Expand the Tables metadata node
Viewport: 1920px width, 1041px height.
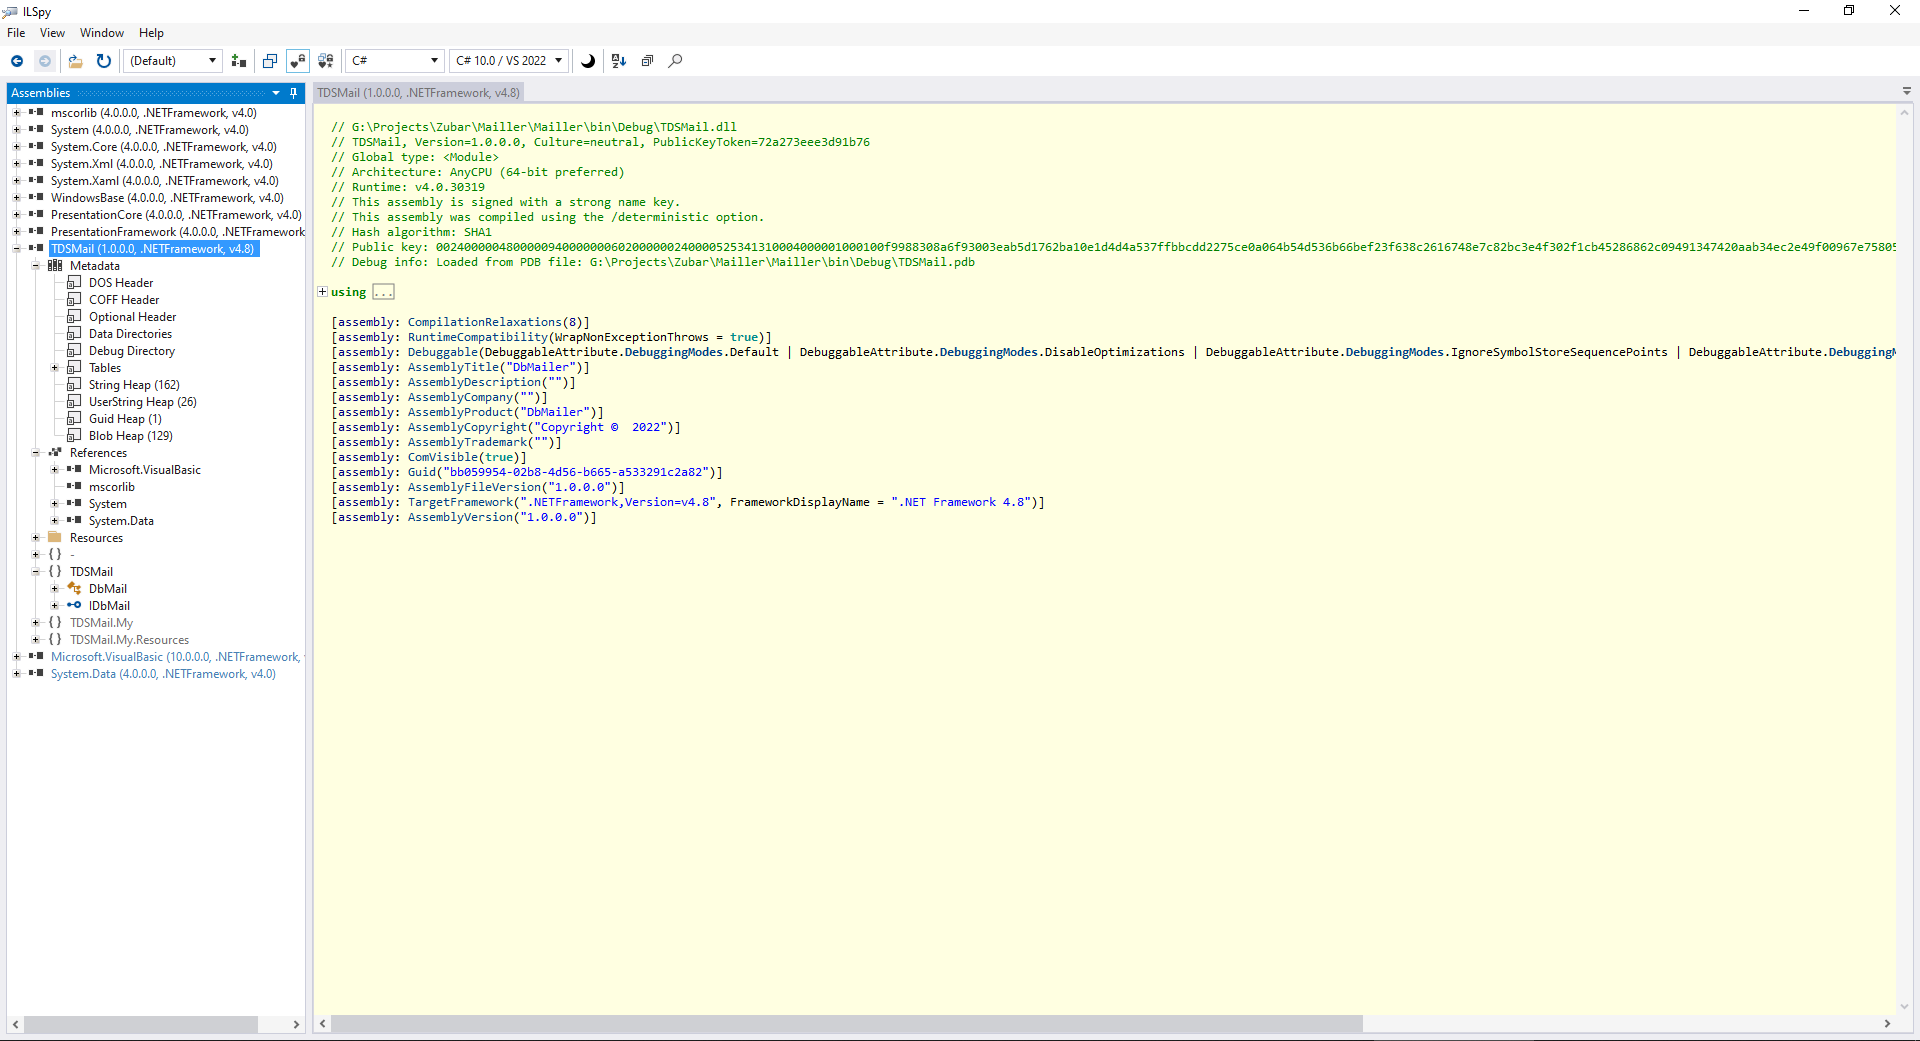[55, 368]
